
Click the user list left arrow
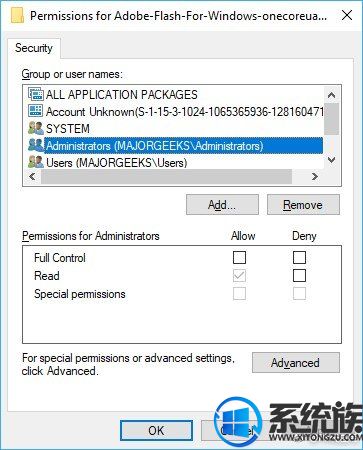(x=32, y=176)
